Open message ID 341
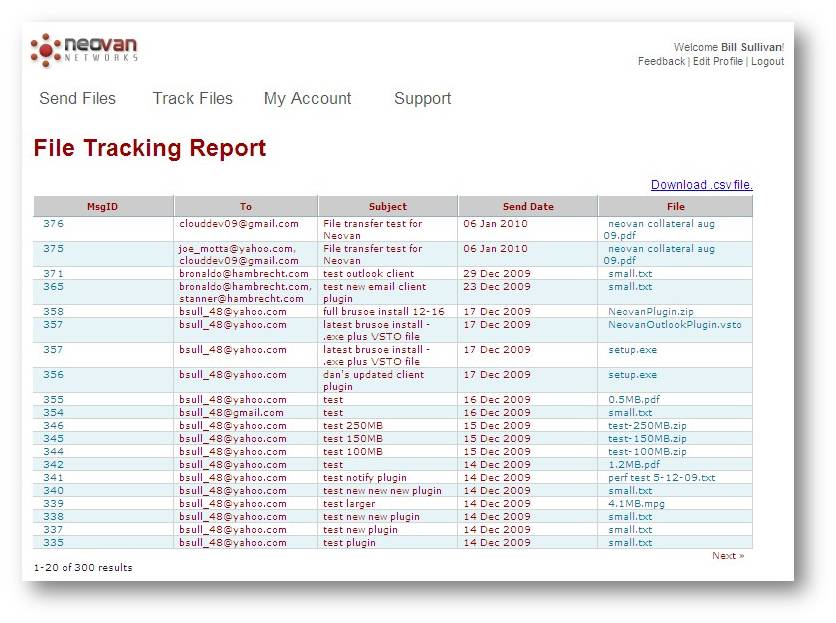This screenshot has width=836, height=623. click(x=53, y=477)
